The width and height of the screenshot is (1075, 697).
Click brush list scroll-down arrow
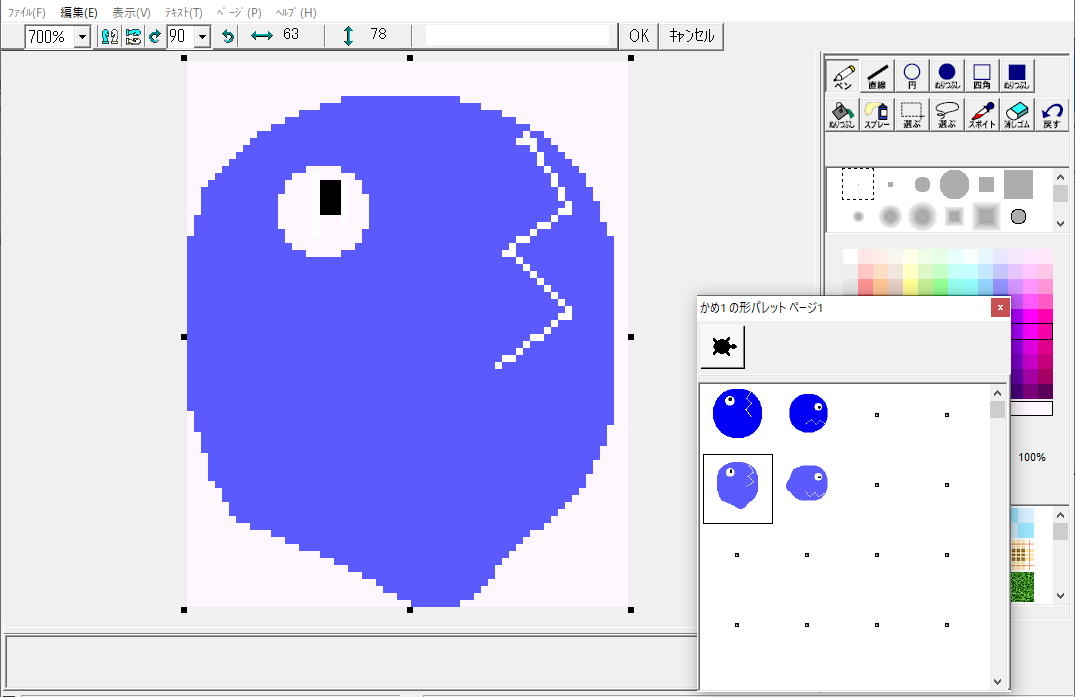pyautogui.click(x=1060, y=223)
